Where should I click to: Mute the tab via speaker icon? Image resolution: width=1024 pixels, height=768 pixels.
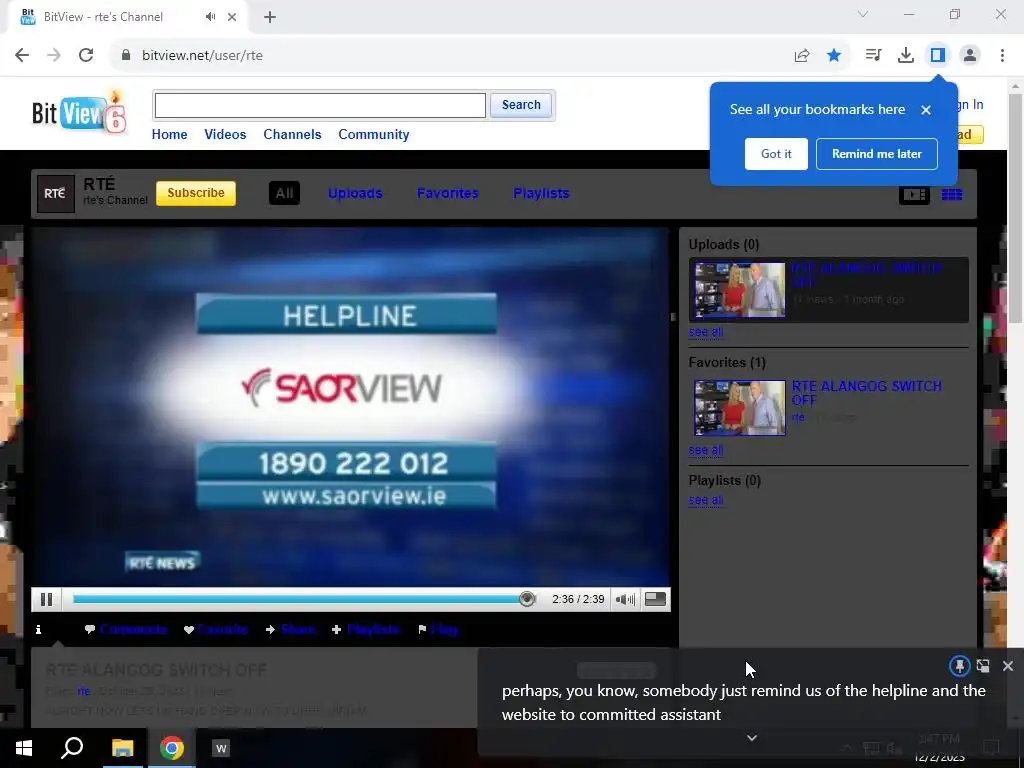(210, 17)
